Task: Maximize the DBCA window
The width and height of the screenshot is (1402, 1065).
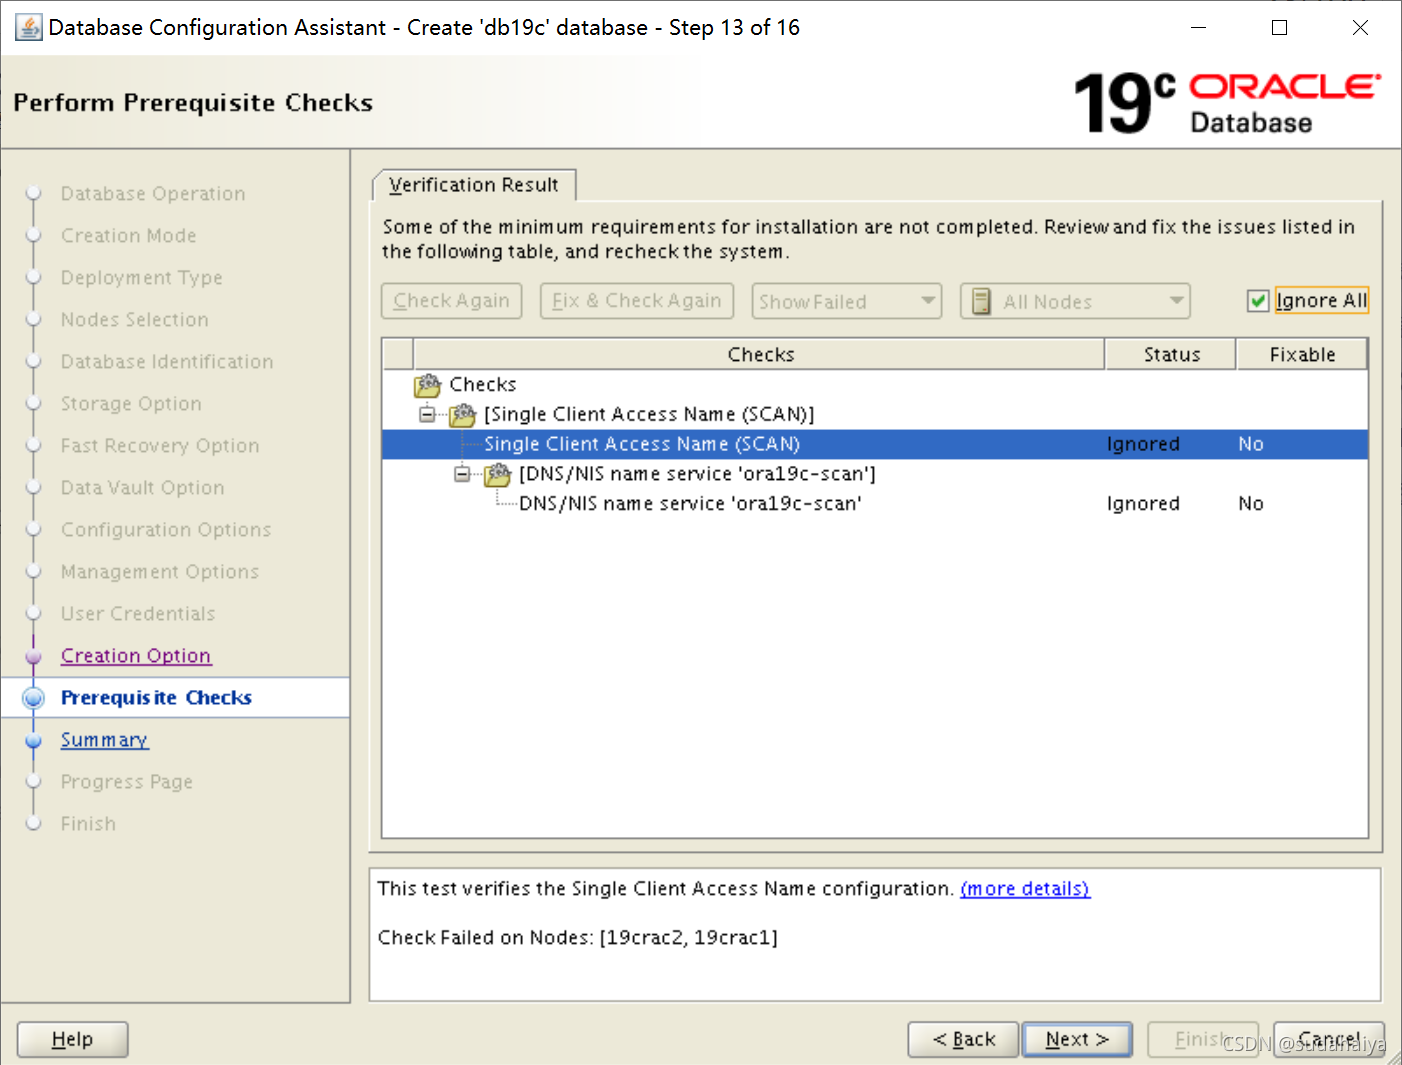Action: point(1279,28)
